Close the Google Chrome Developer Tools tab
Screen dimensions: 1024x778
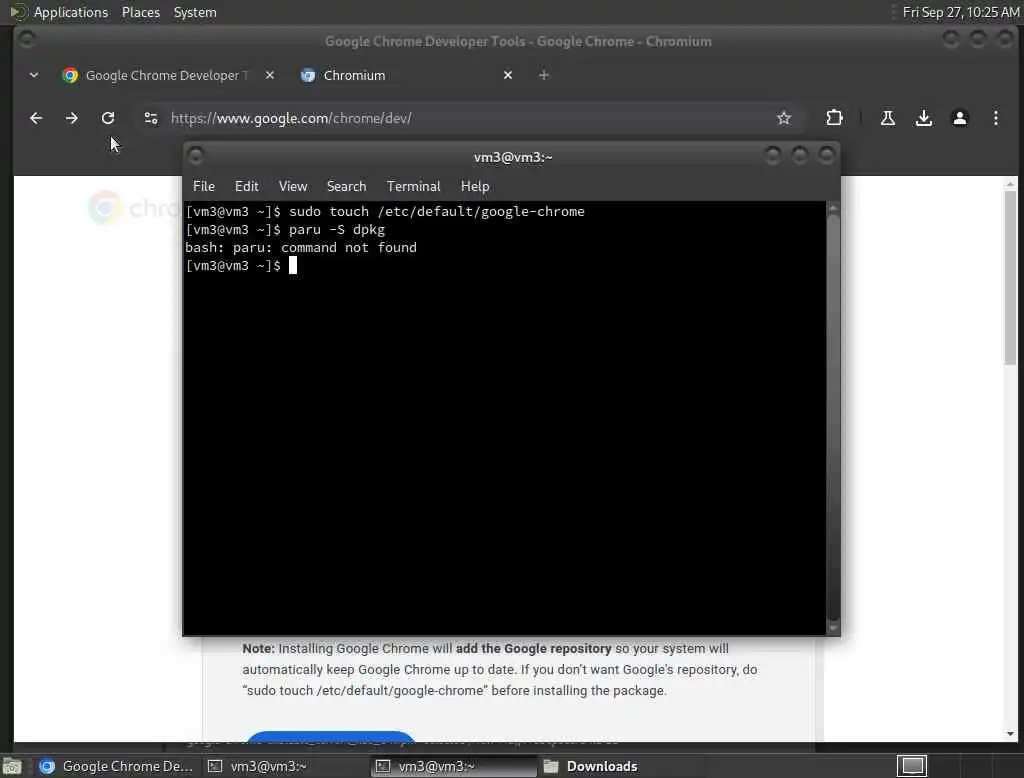pyautogui.click(x=270, y=75)
